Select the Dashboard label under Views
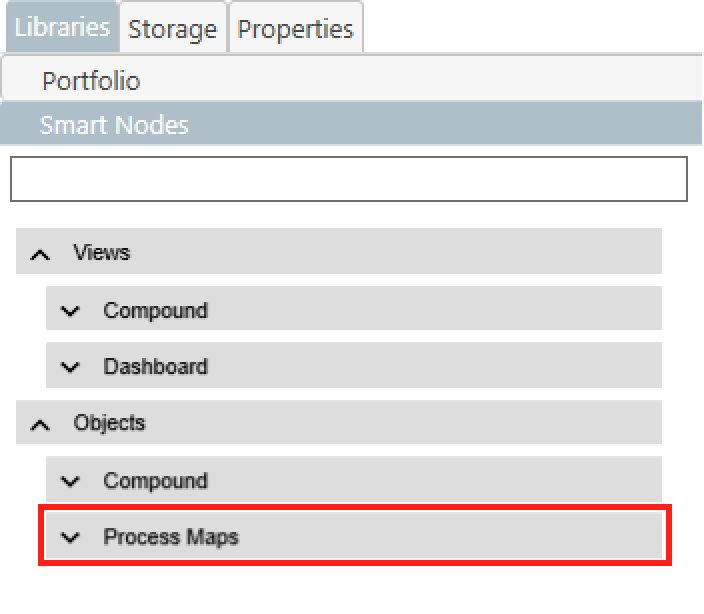Image resolution: width=704 pixels, height=614 pixels. (x=155, y=366)
